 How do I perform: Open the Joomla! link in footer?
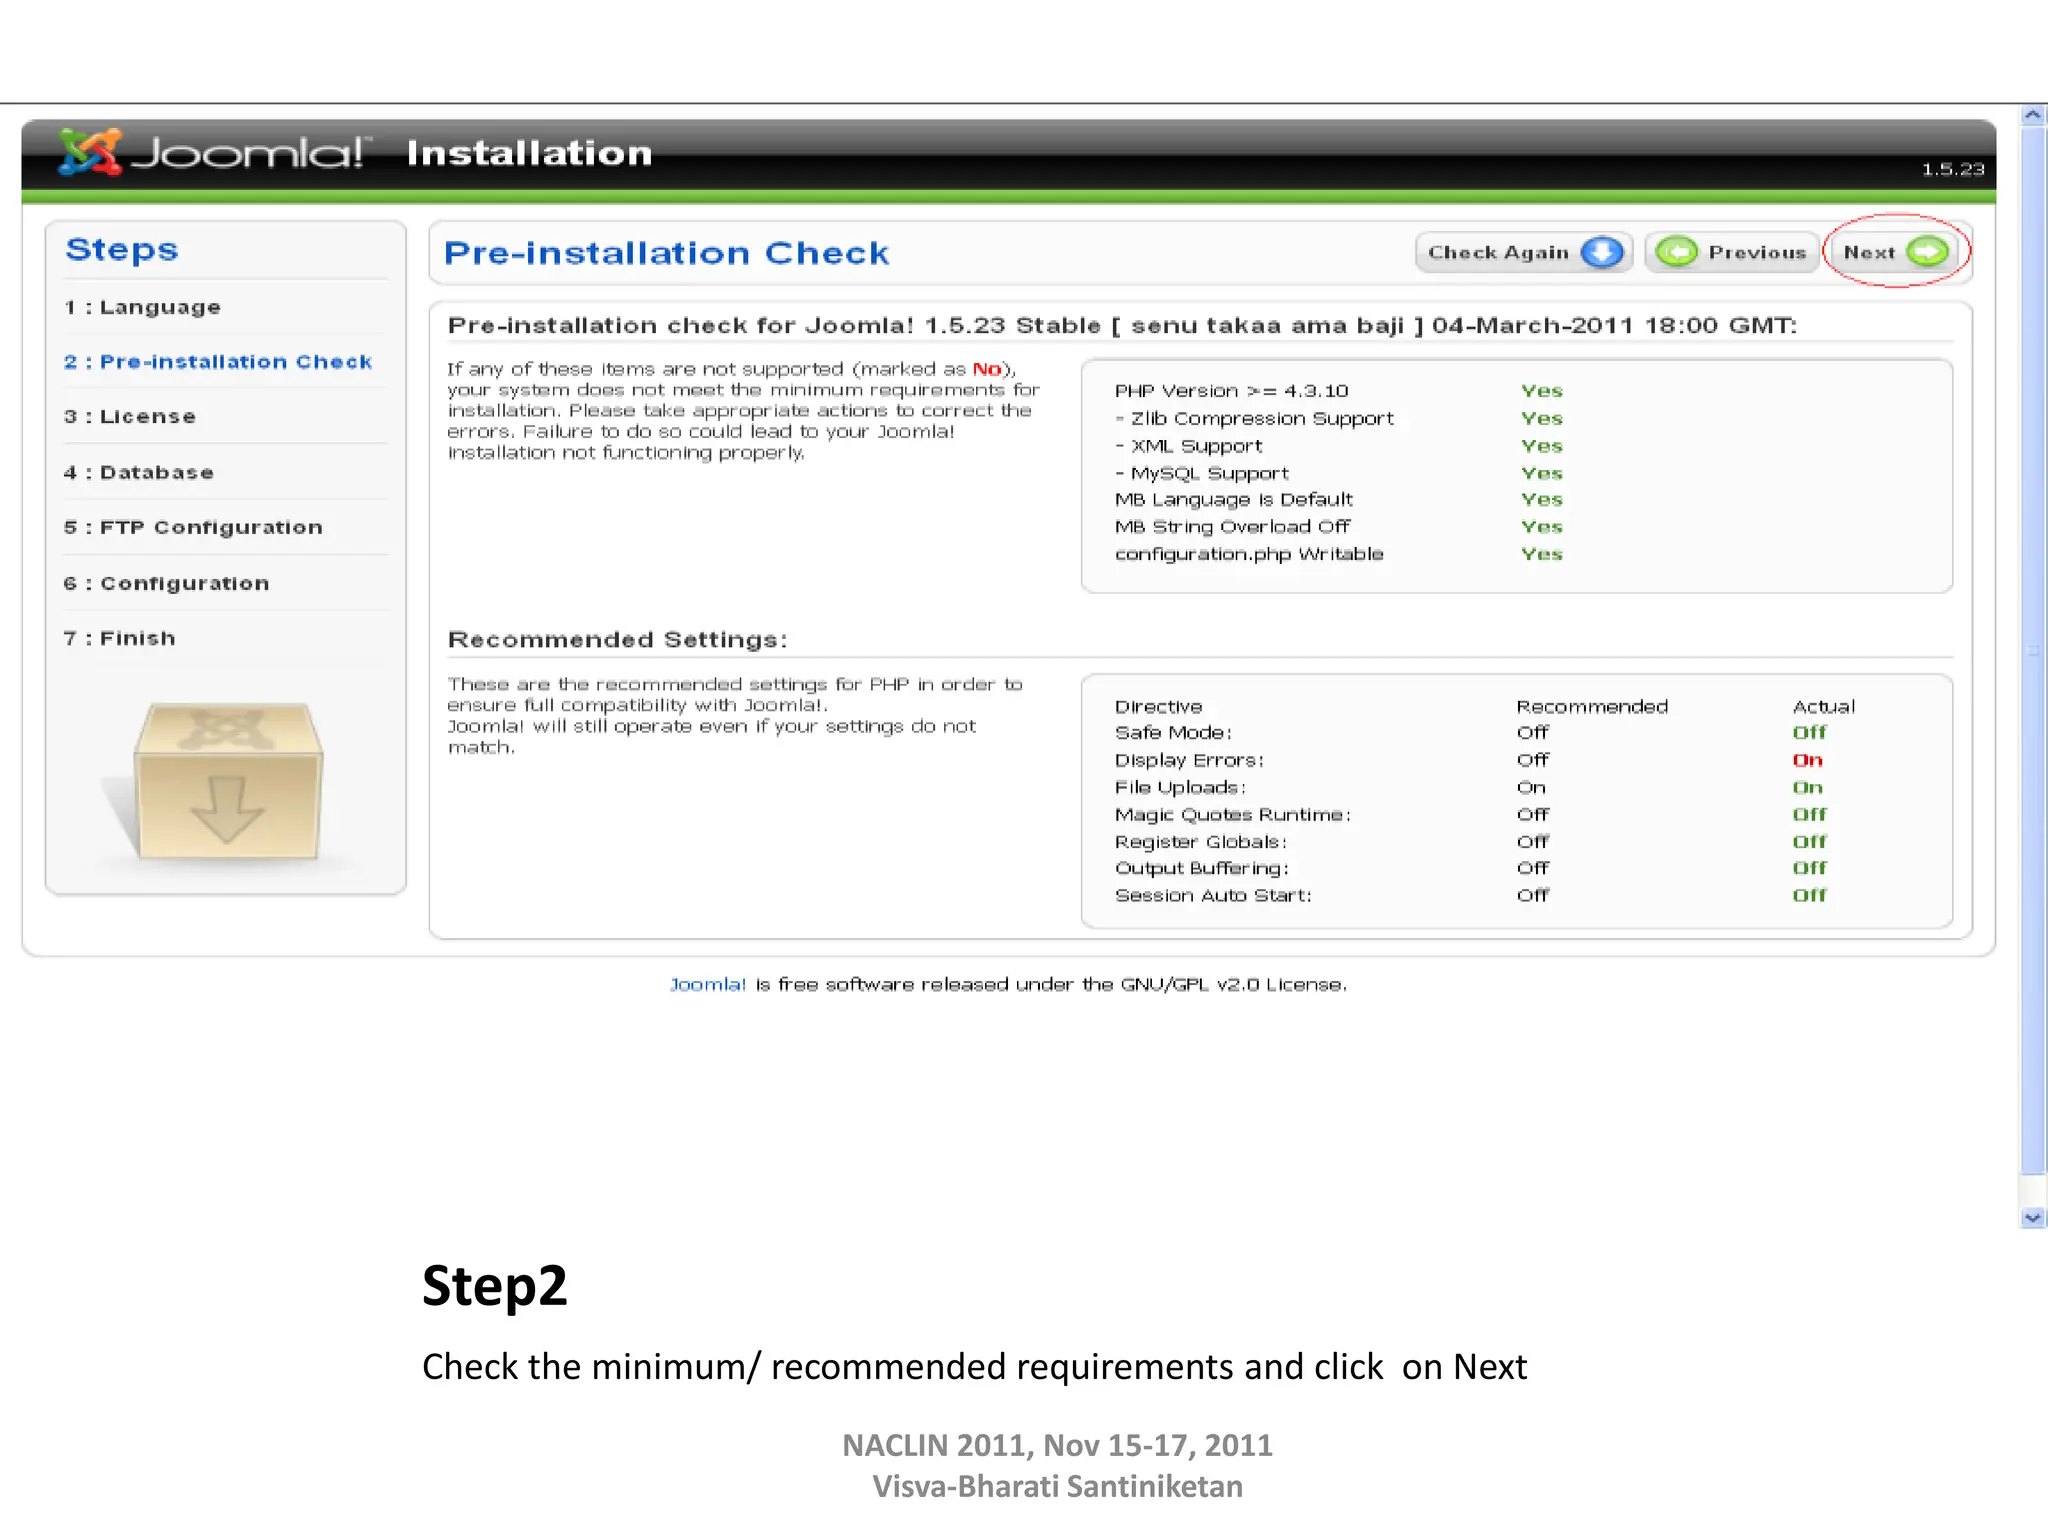(x=708, y=985)
